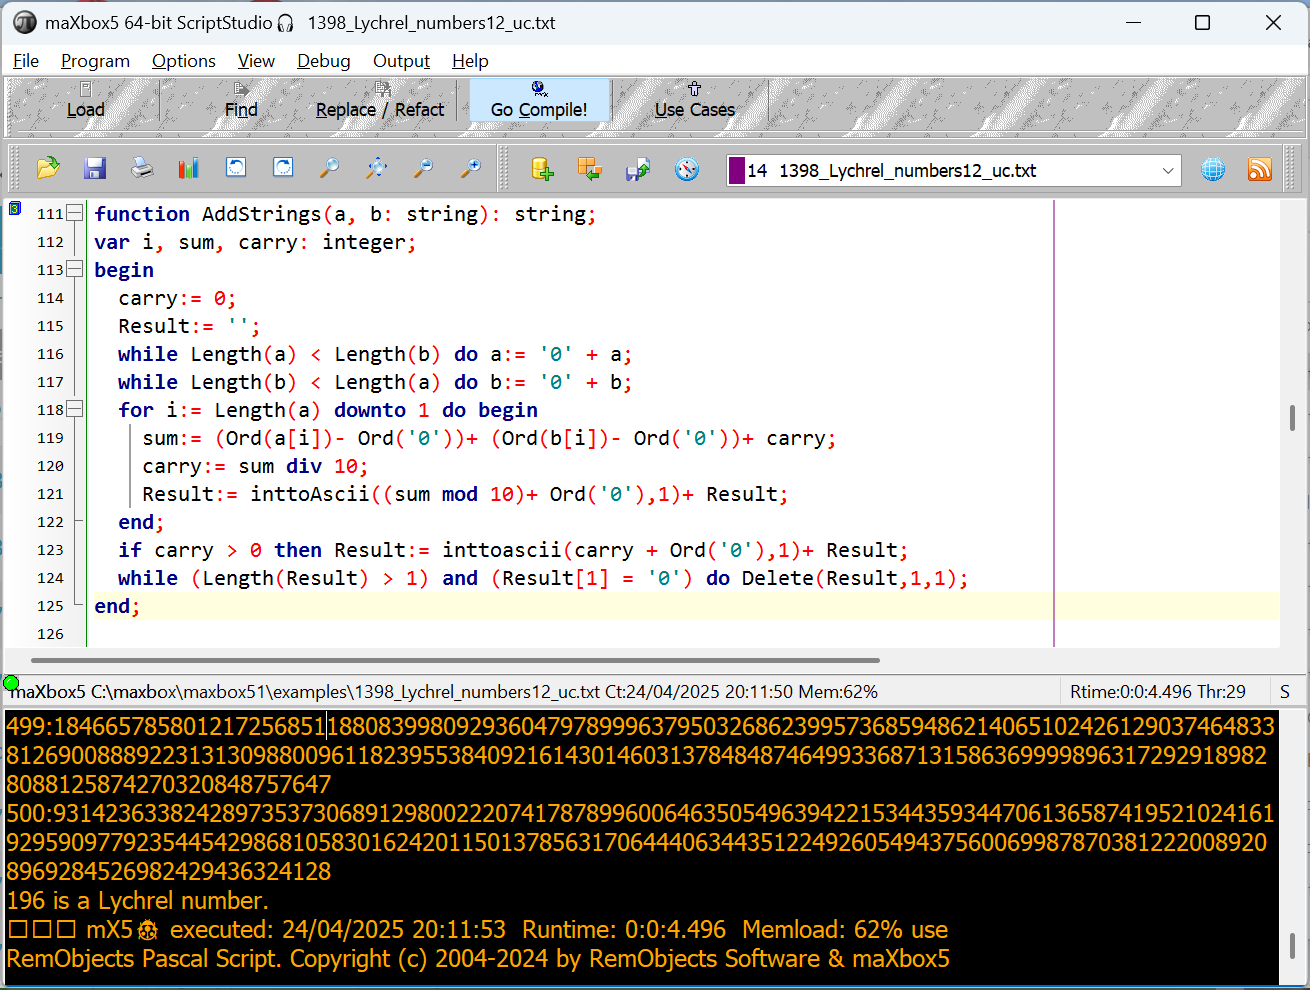Viewport: 1310px width, 990px height.
Task: Open the File menu
Action: tap(26, 61)
